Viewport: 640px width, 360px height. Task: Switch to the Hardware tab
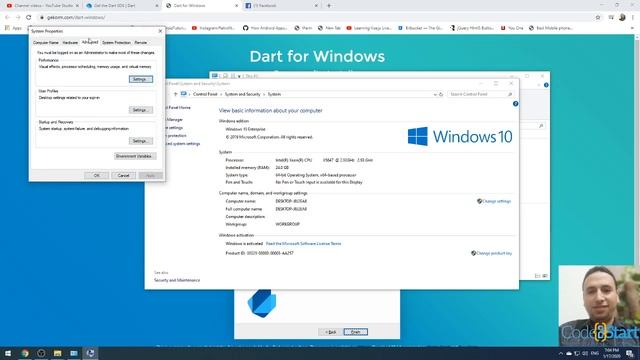pyautogui.click(x=70, y=42)
